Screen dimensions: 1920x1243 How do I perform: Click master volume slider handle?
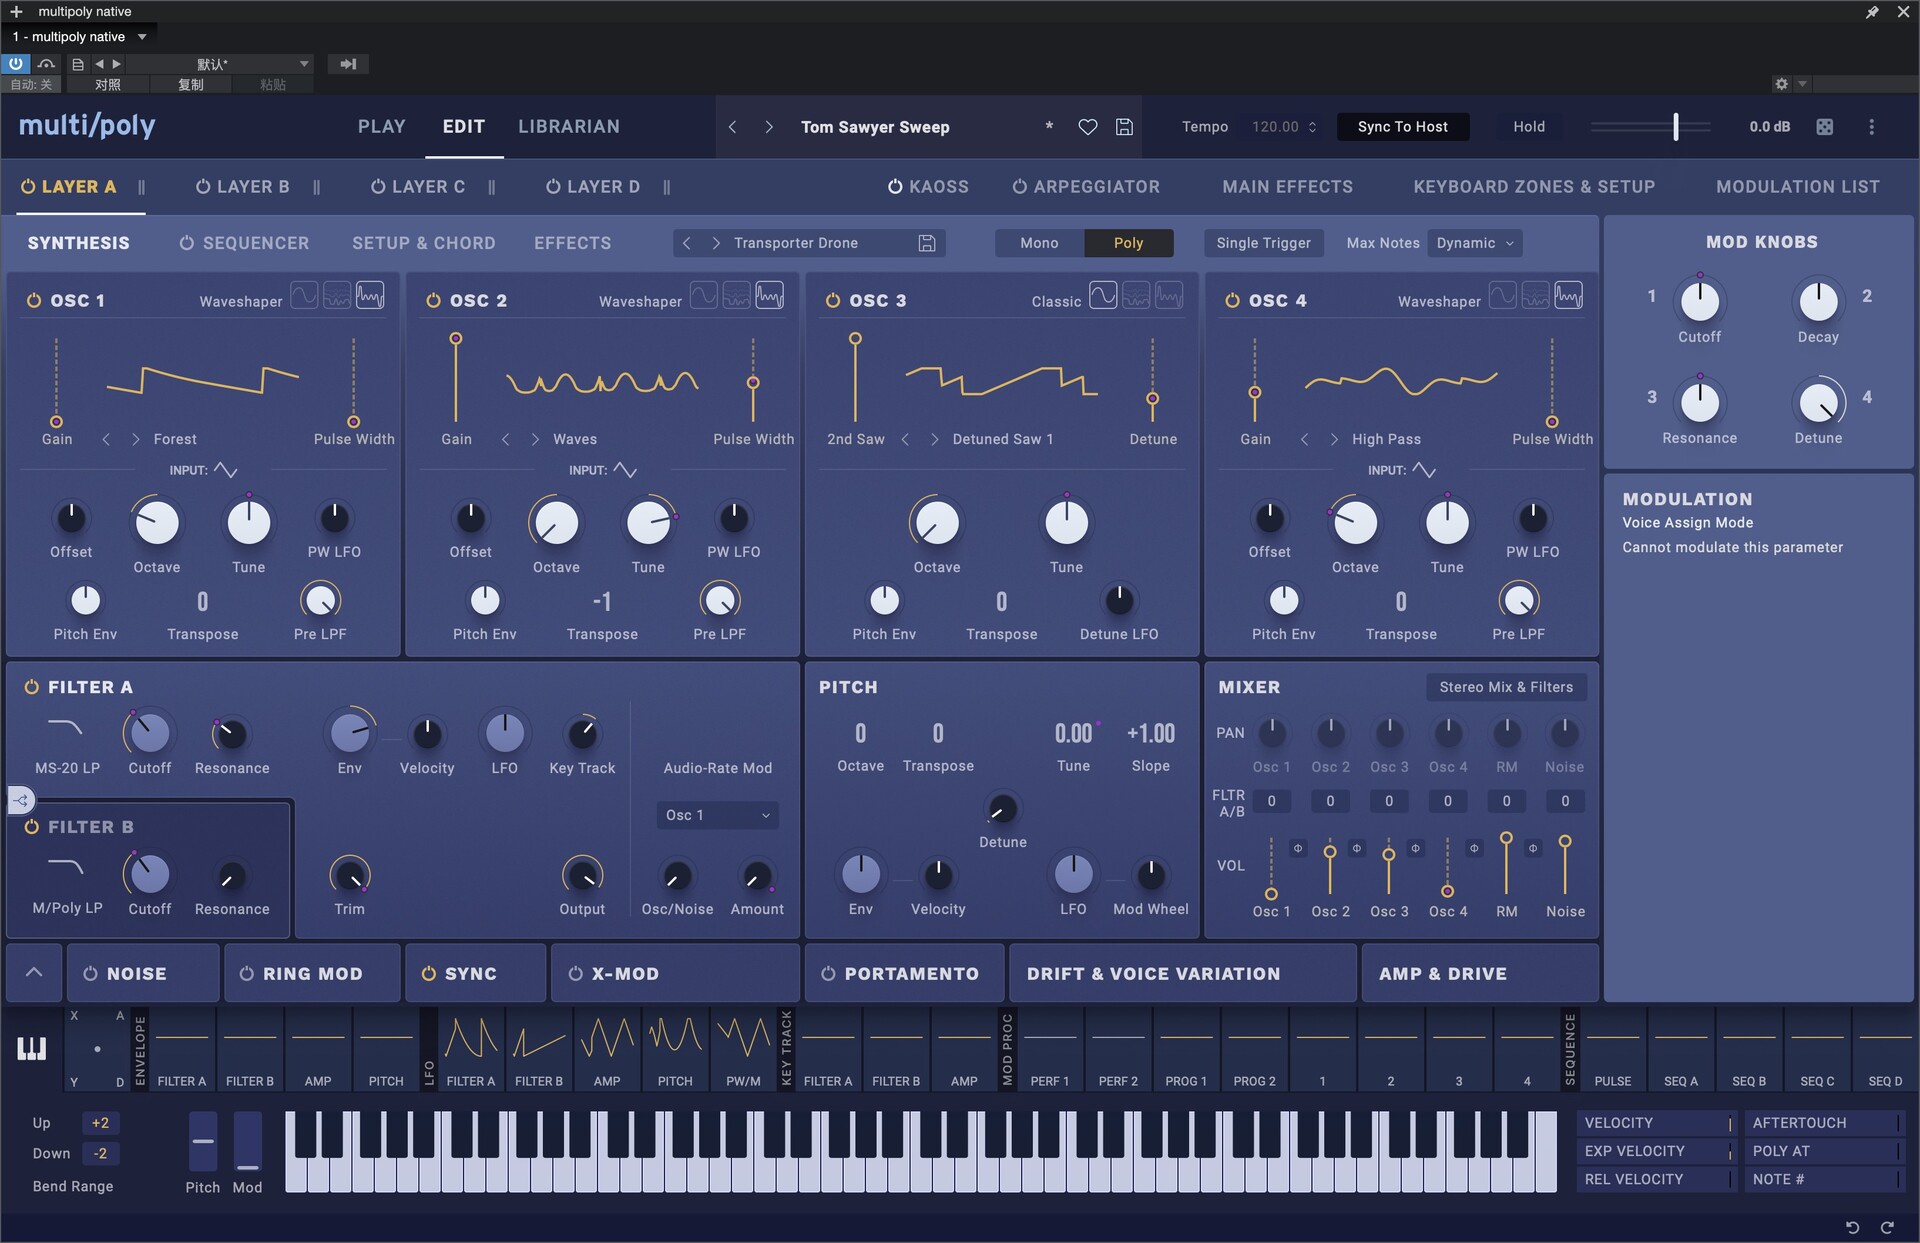pos(1676,127)
